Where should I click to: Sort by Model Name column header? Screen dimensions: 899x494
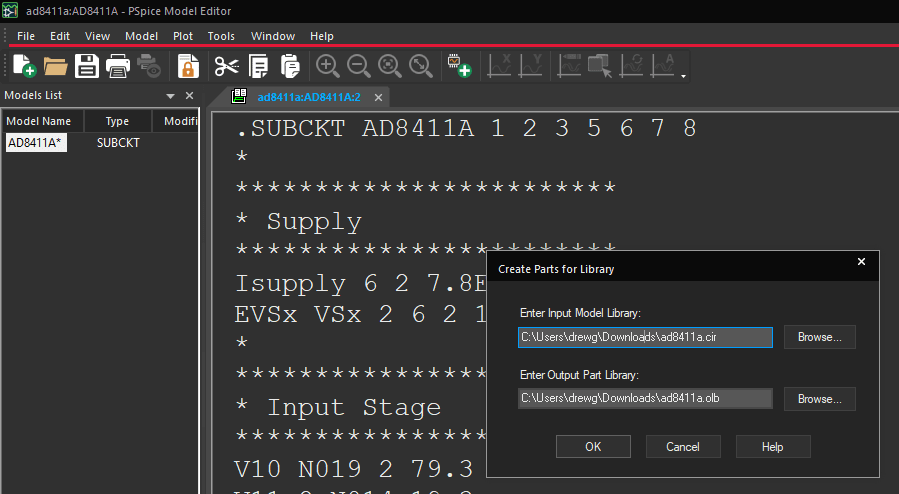point(42,121)
